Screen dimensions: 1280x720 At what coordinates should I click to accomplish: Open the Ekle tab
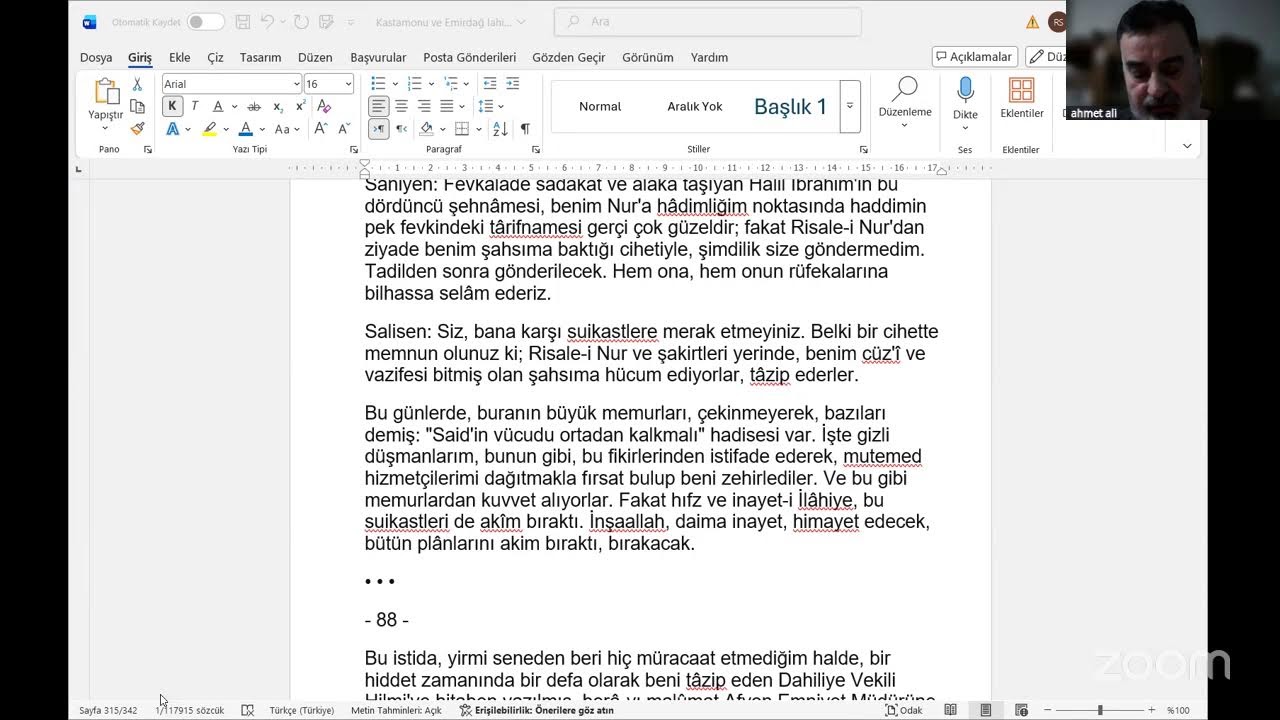tap(180, 57)
